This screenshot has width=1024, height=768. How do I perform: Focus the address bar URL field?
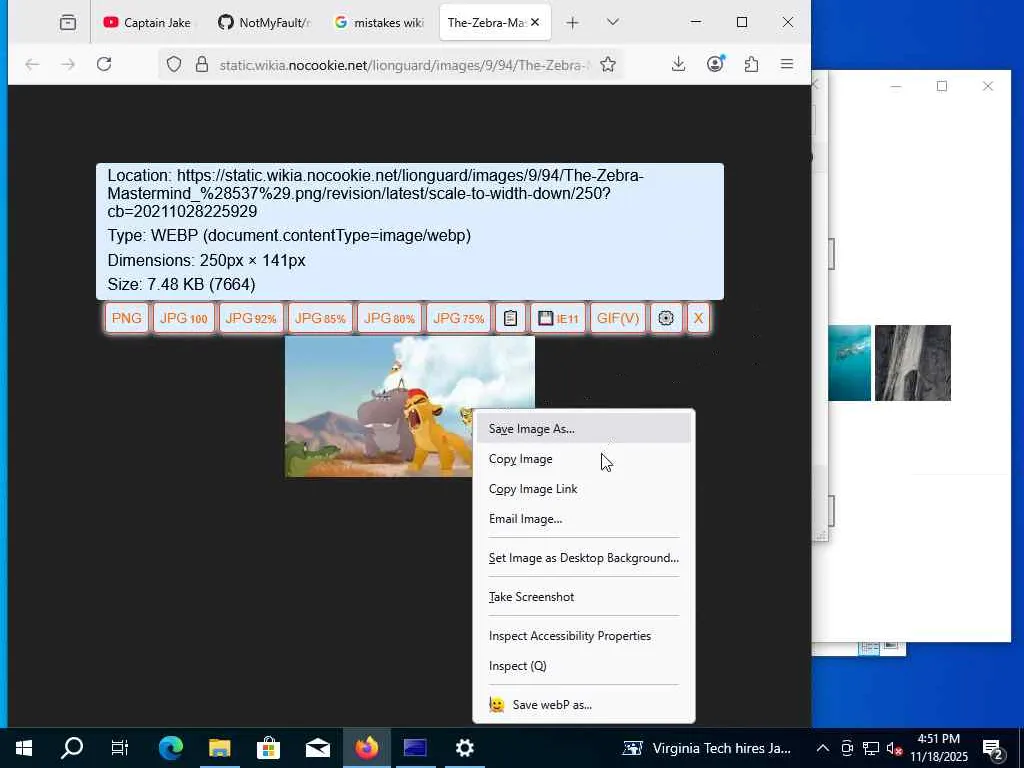[x=403, y=65]
